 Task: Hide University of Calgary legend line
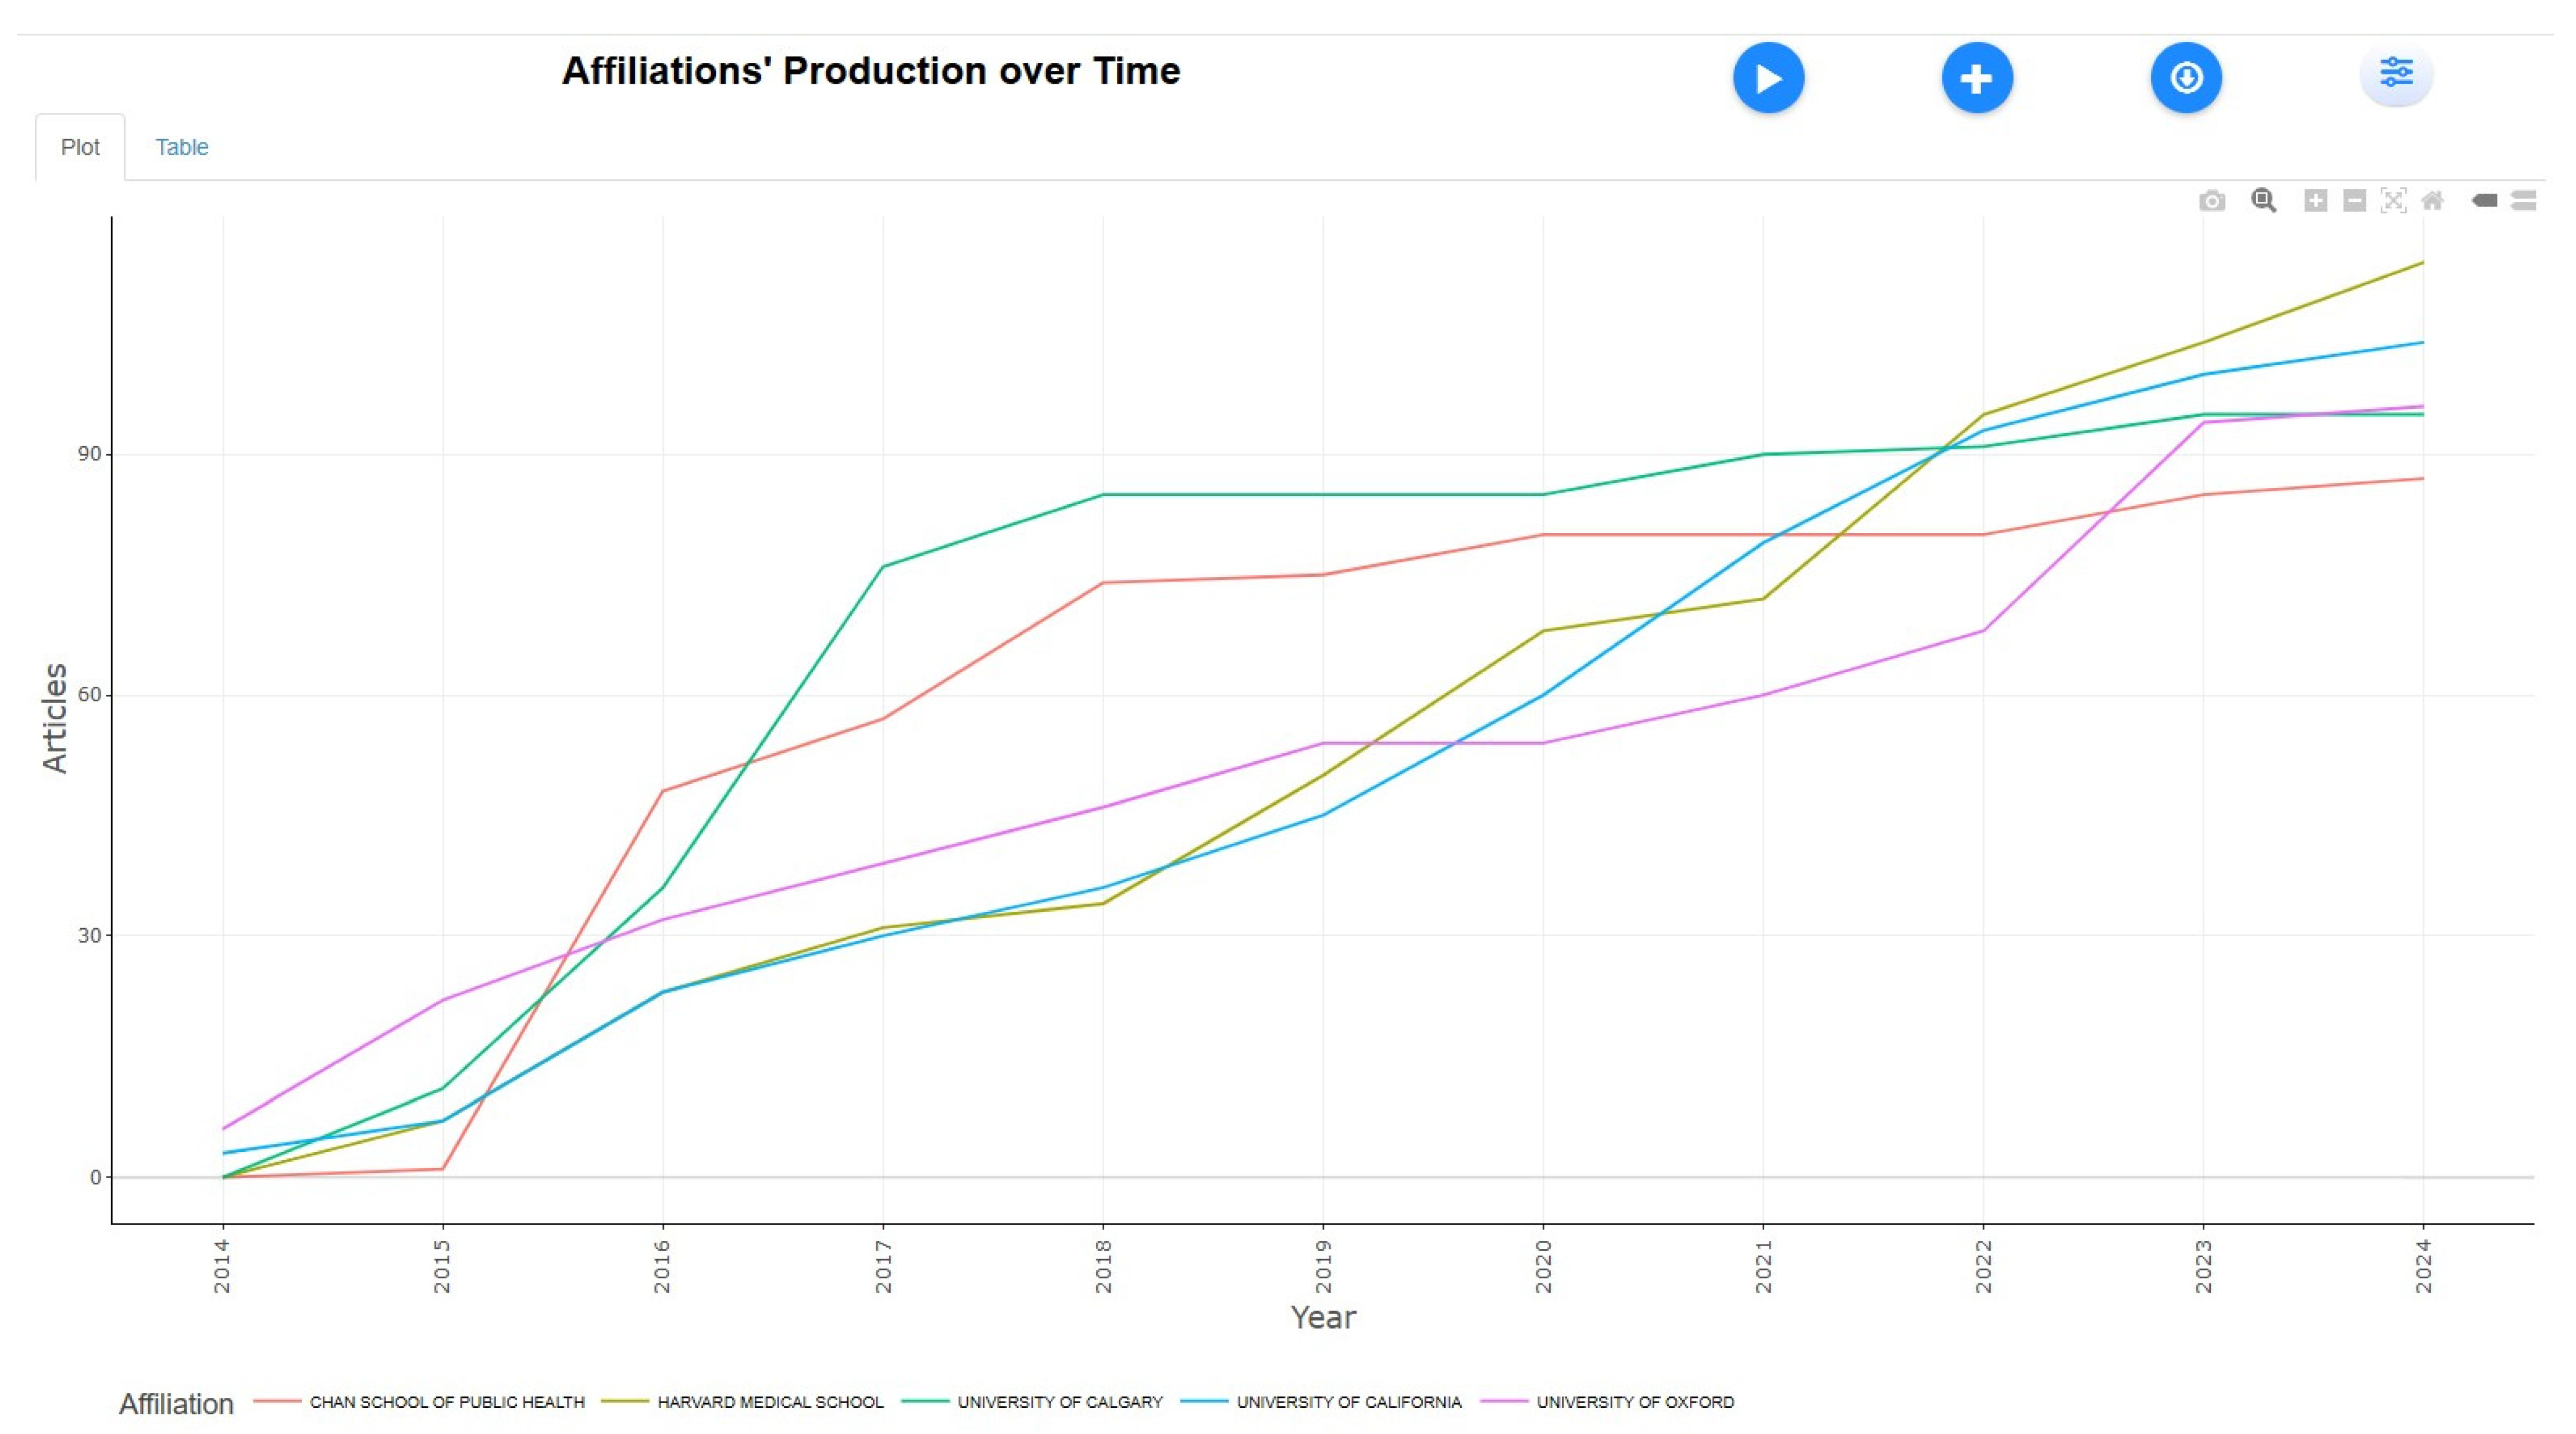1060,1402
